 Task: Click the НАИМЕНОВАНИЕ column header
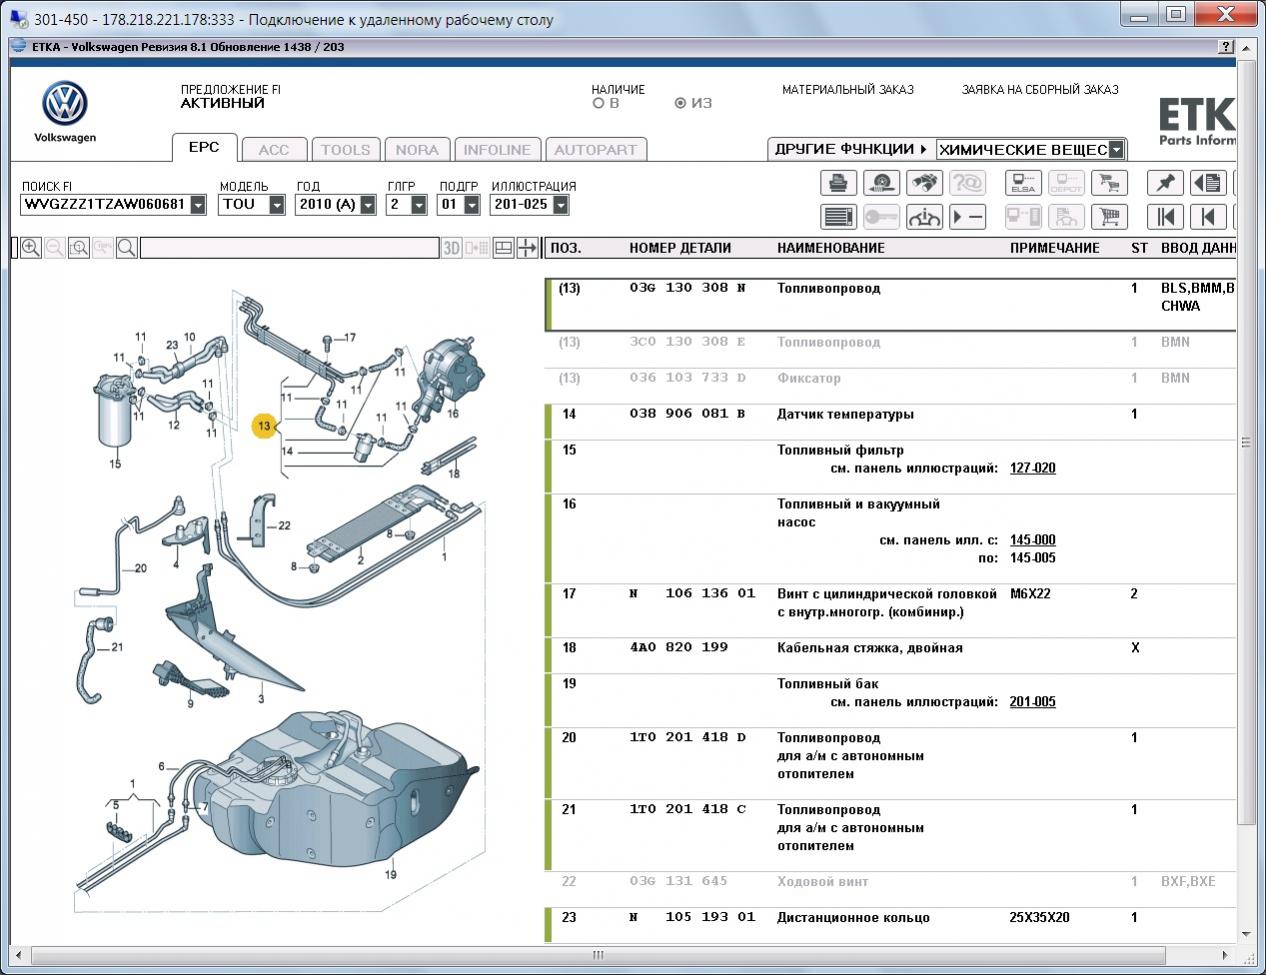point(831,248)
